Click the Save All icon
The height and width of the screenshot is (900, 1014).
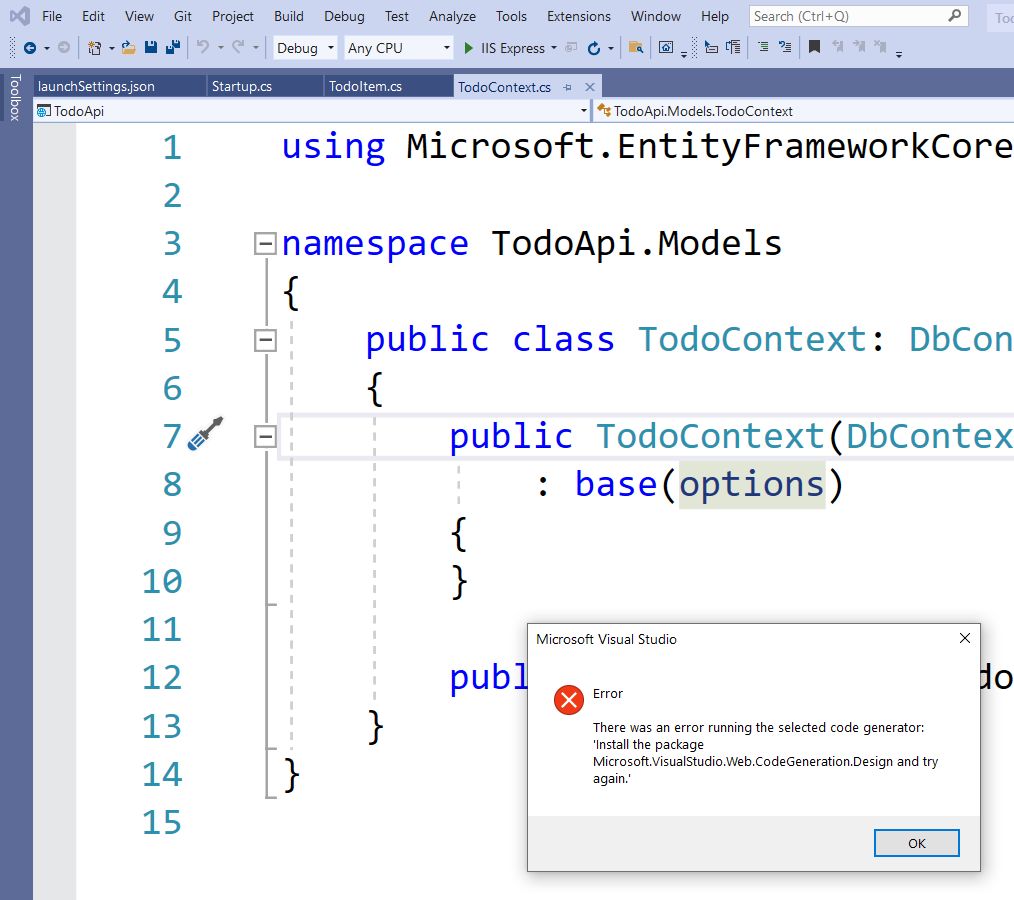[x=173, y=47]
